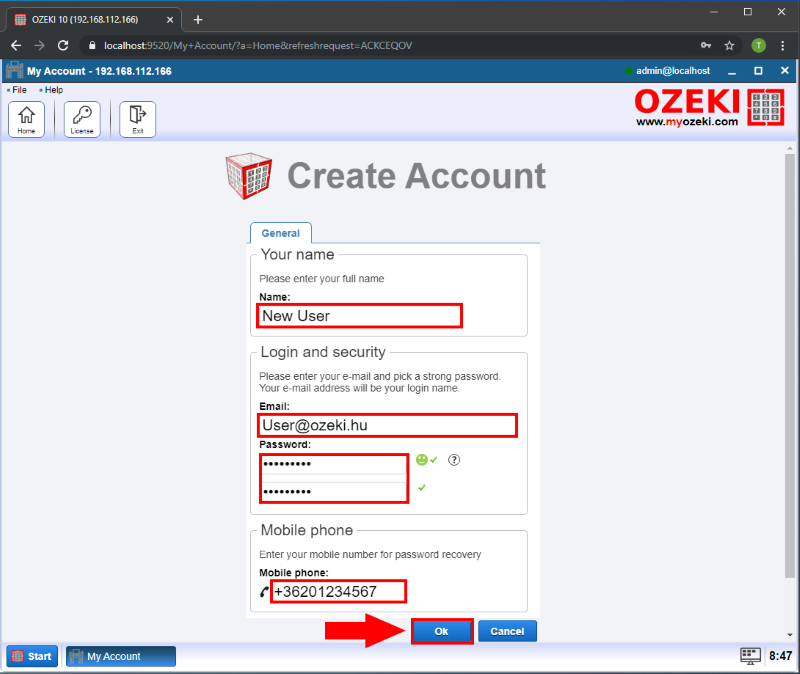Open the File menu
The image size is (800, 674).
[x=19, y=90]
